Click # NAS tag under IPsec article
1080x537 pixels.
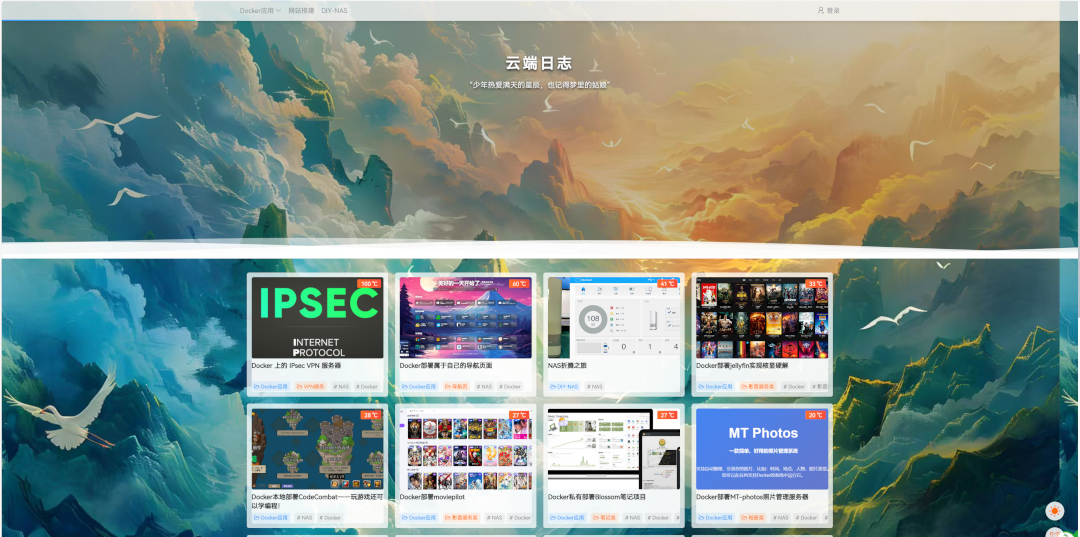click(341, 387)
